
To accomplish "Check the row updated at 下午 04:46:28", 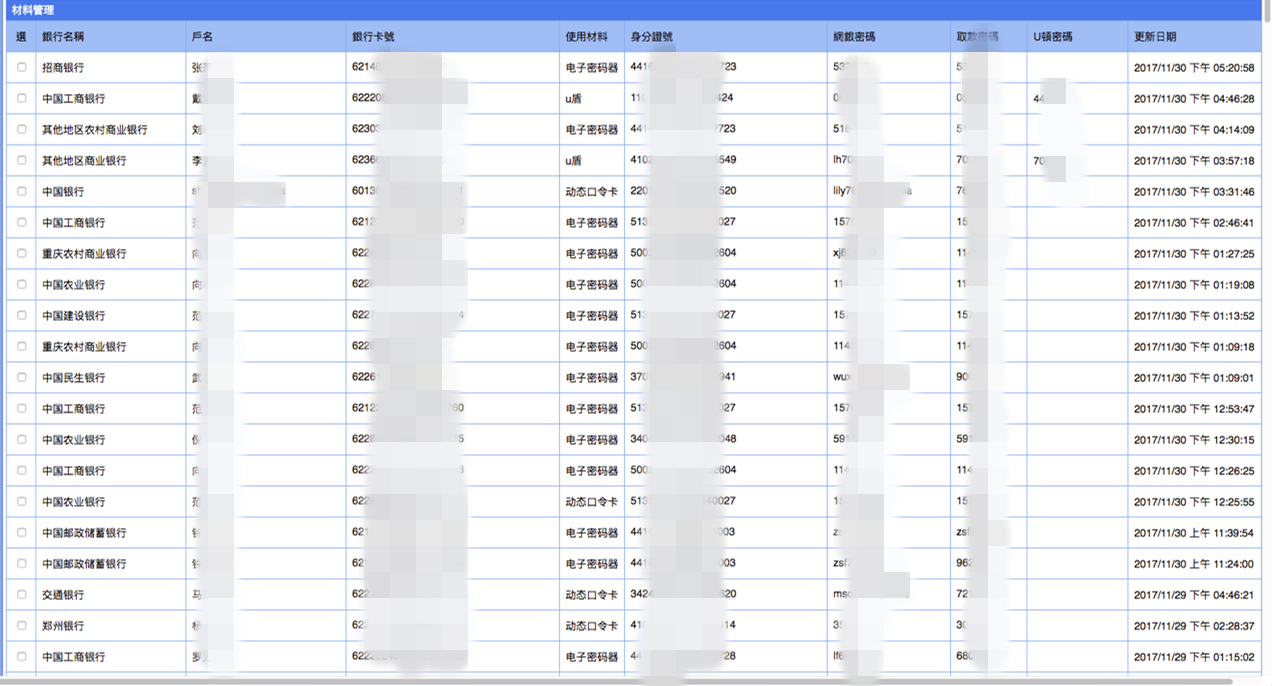I will pyautogui.click(x=22, y=99).
